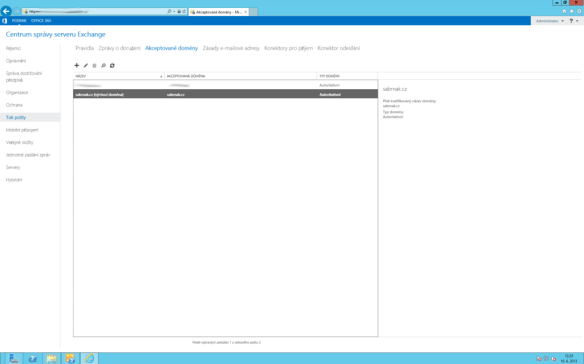This screenshot has height=364, width=584.
Task: Open Ochrana in left navigation
Action: point(14,105)
